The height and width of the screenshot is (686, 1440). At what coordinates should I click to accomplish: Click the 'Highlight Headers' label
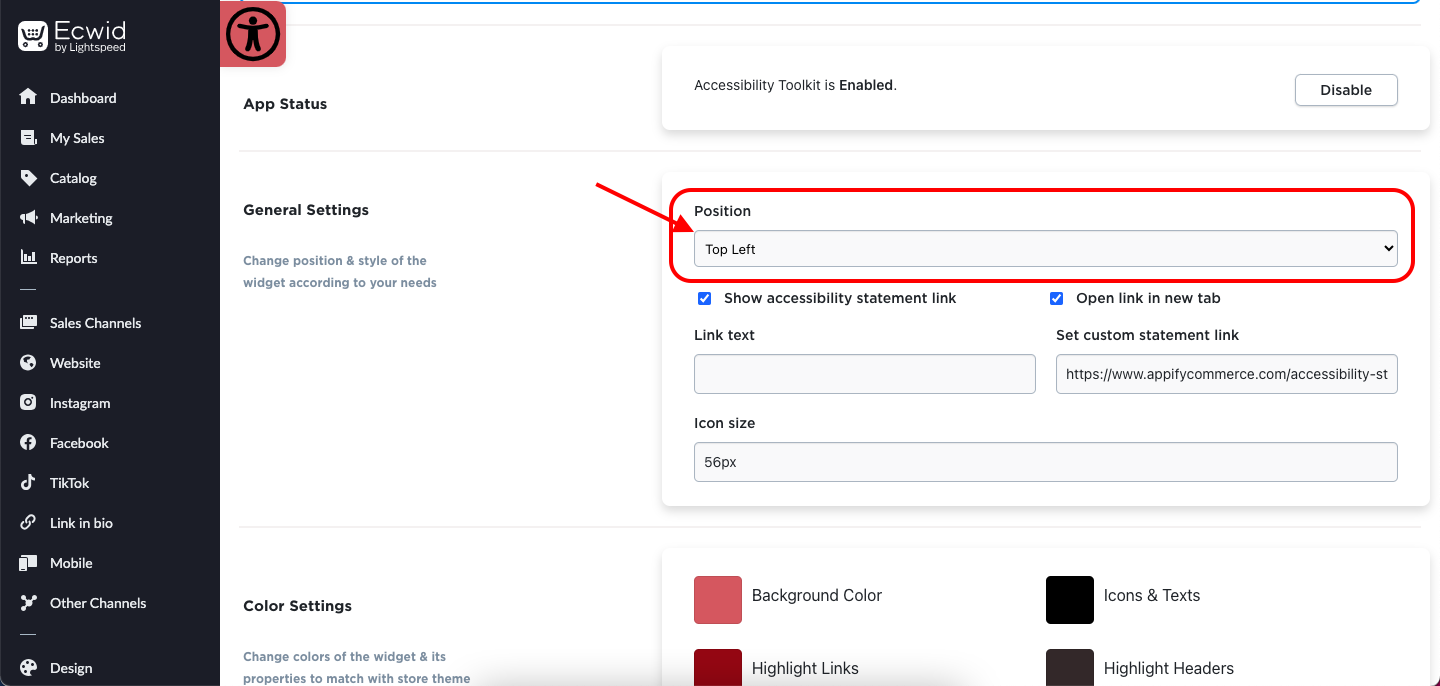coord(1169,668)
